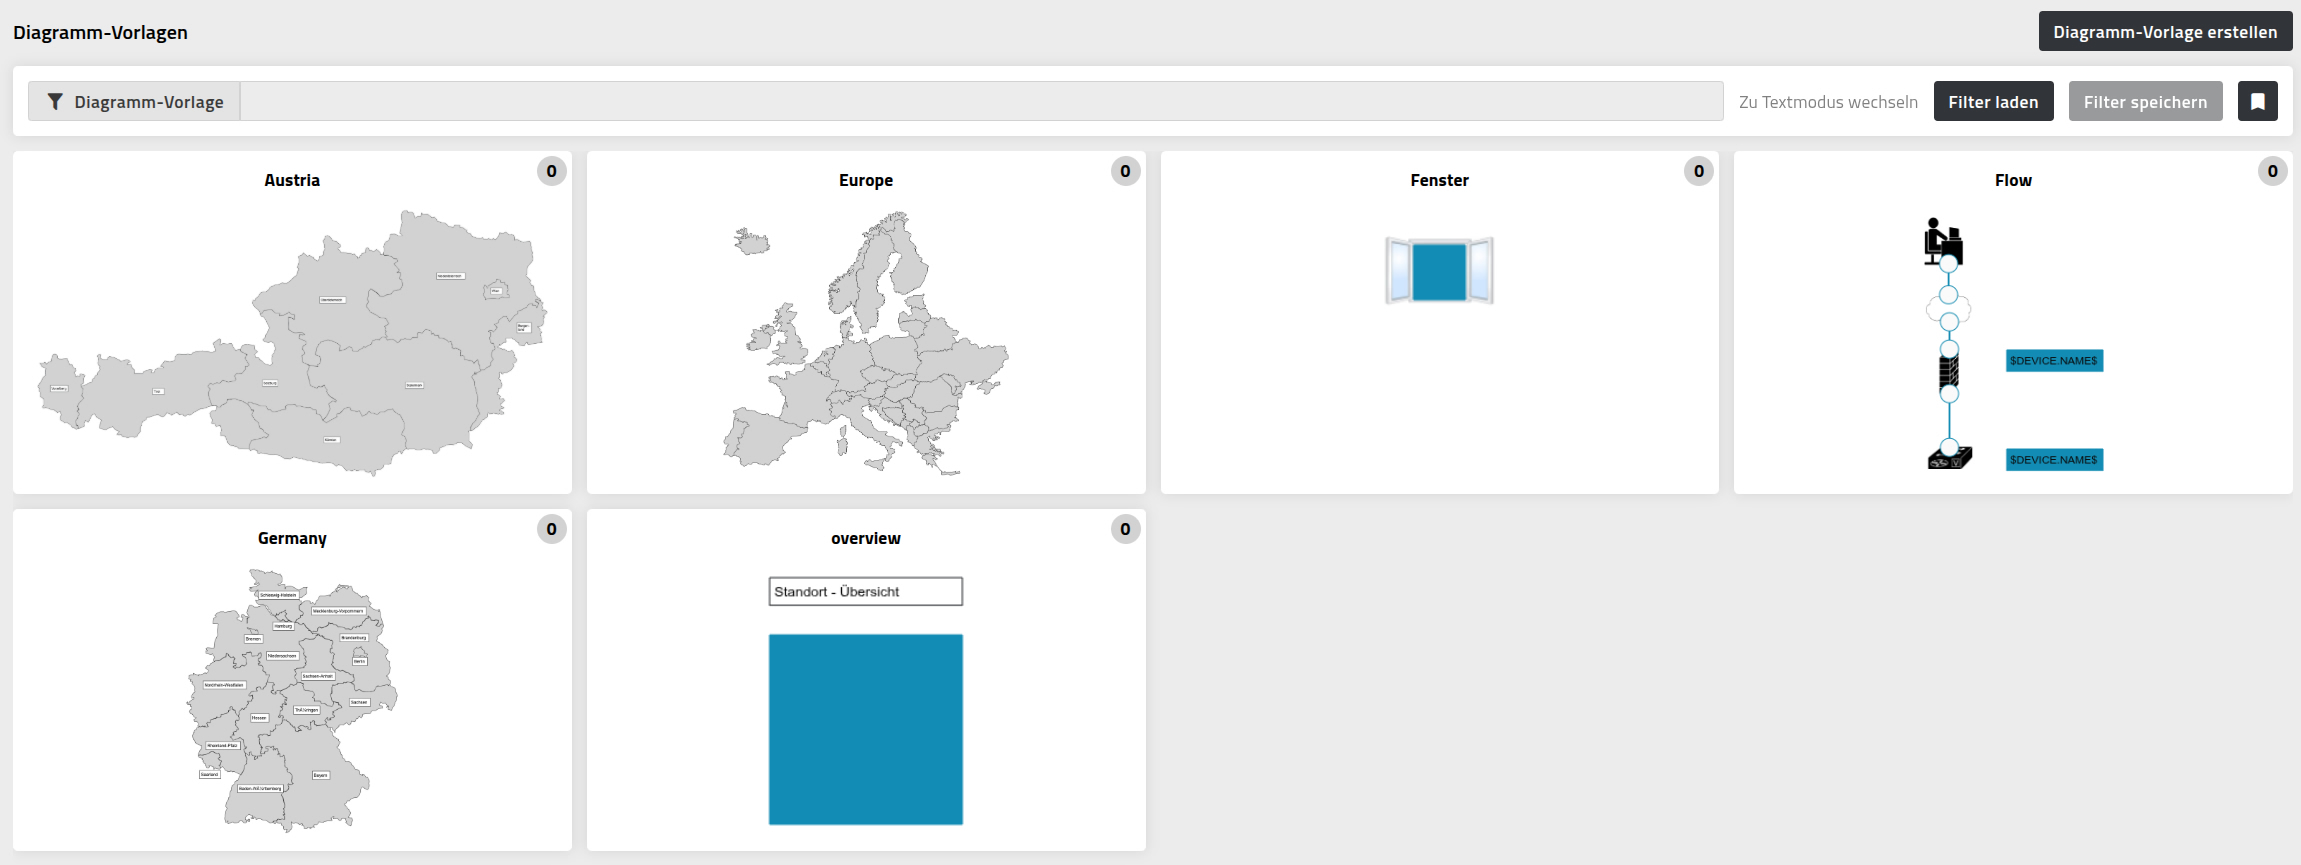Click the lower $DEVICE.NAME$ label in Flow
The height and width of the screenshot is (865, 2301).
click(2054, 459)
